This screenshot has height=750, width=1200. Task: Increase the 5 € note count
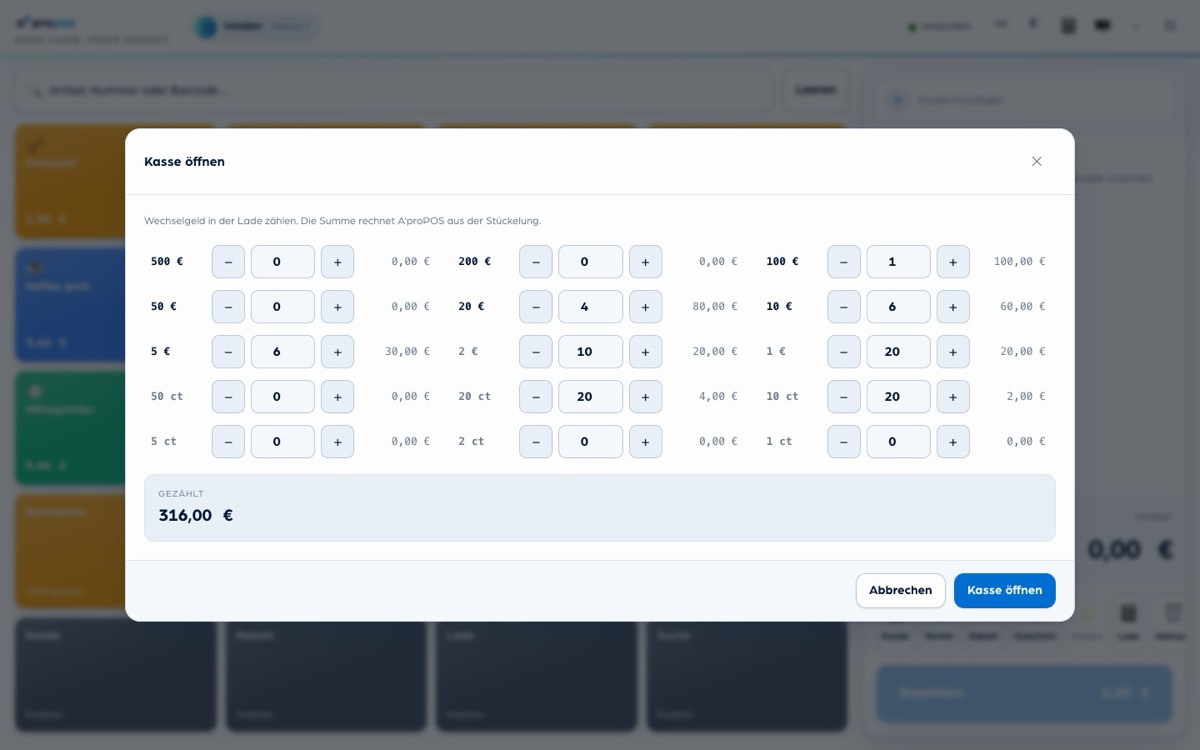pyautogui.click(x=337, y=352)
